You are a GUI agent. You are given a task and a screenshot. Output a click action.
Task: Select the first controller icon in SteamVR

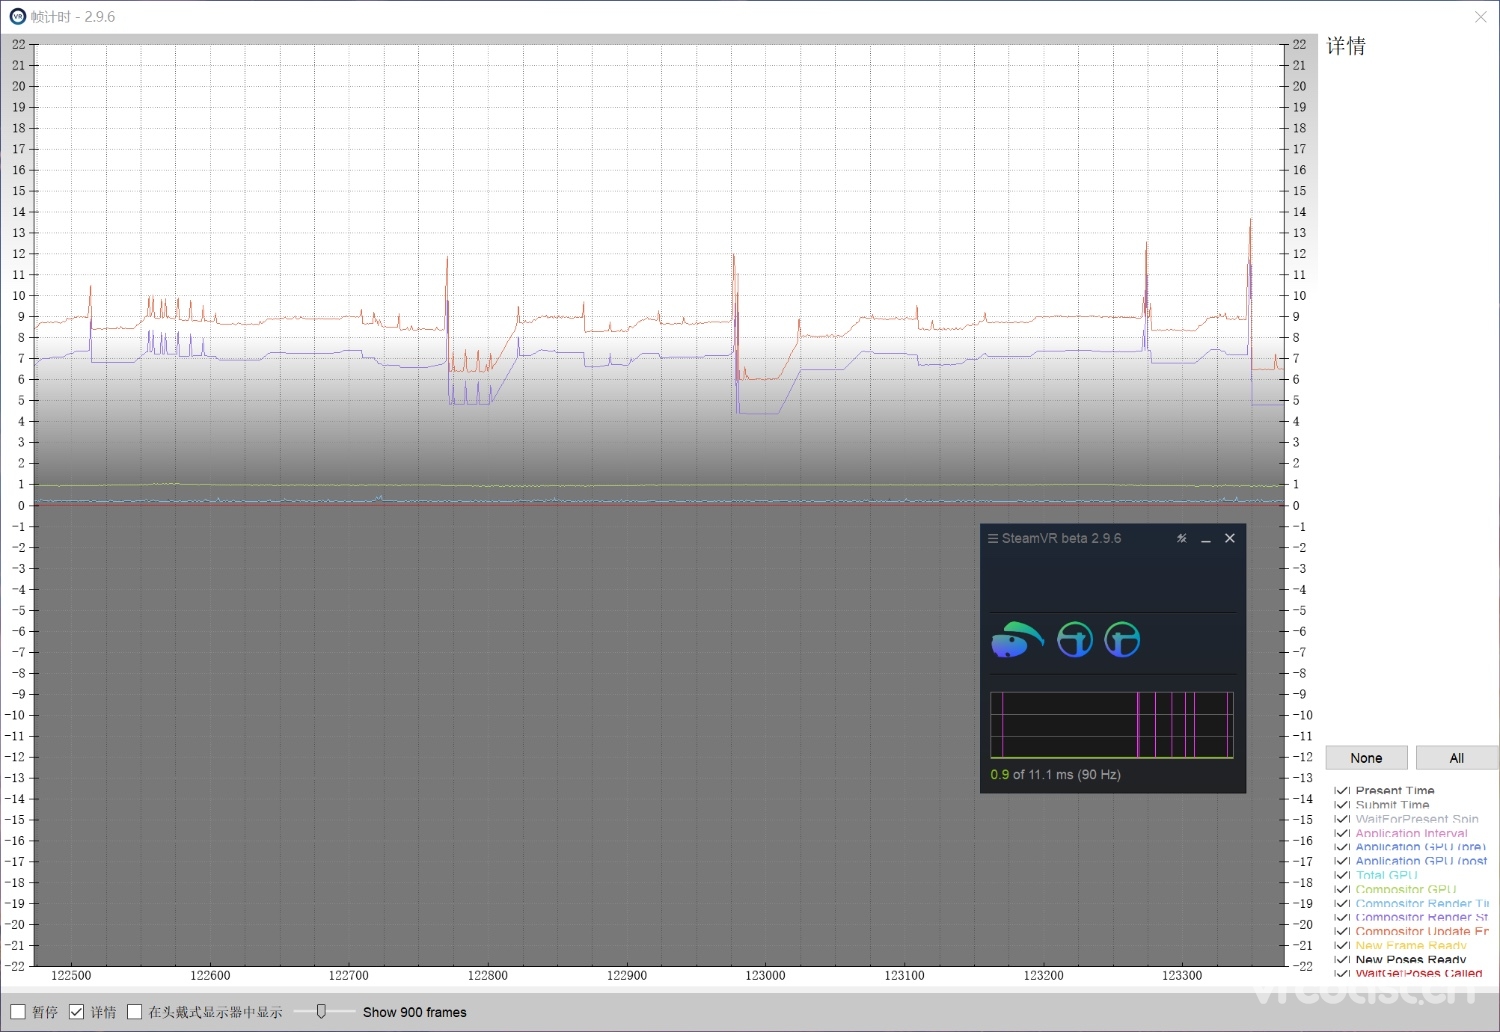(1075, 640)
